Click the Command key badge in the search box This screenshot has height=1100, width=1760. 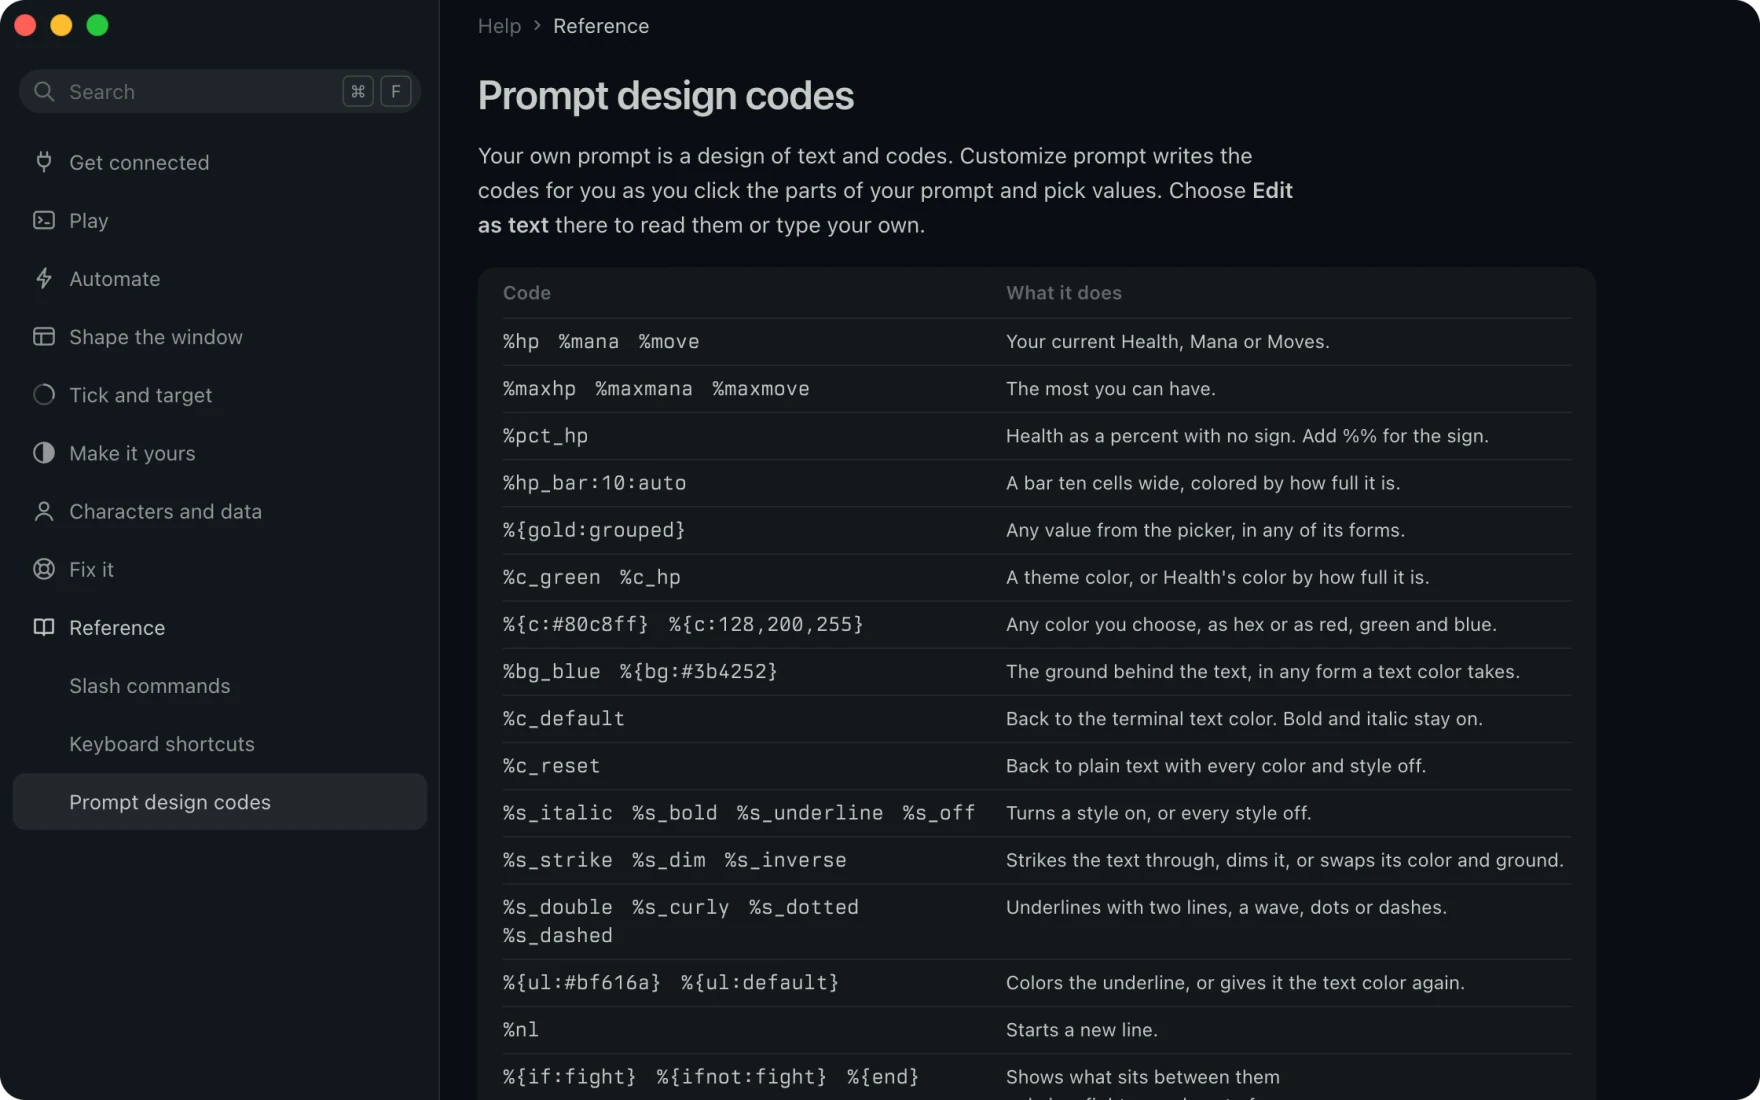coord(358,91)
